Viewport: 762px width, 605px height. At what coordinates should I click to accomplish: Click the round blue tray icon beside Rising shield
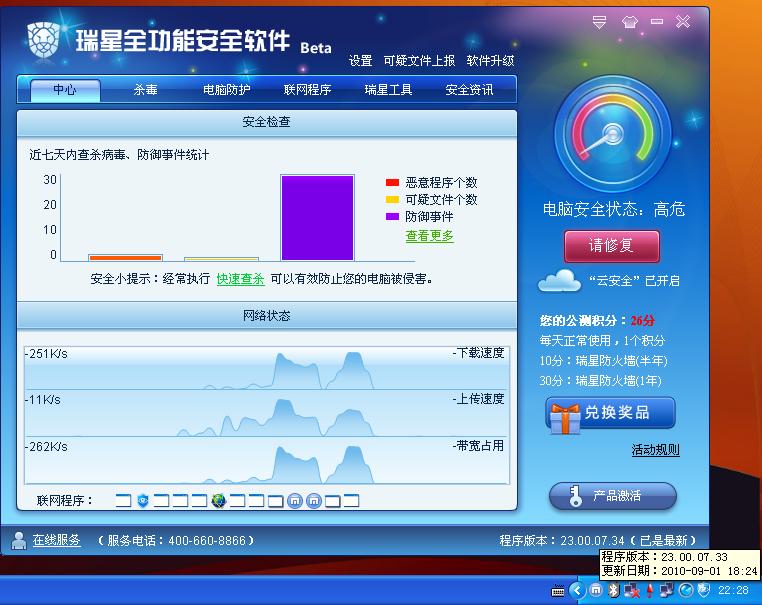686,590
